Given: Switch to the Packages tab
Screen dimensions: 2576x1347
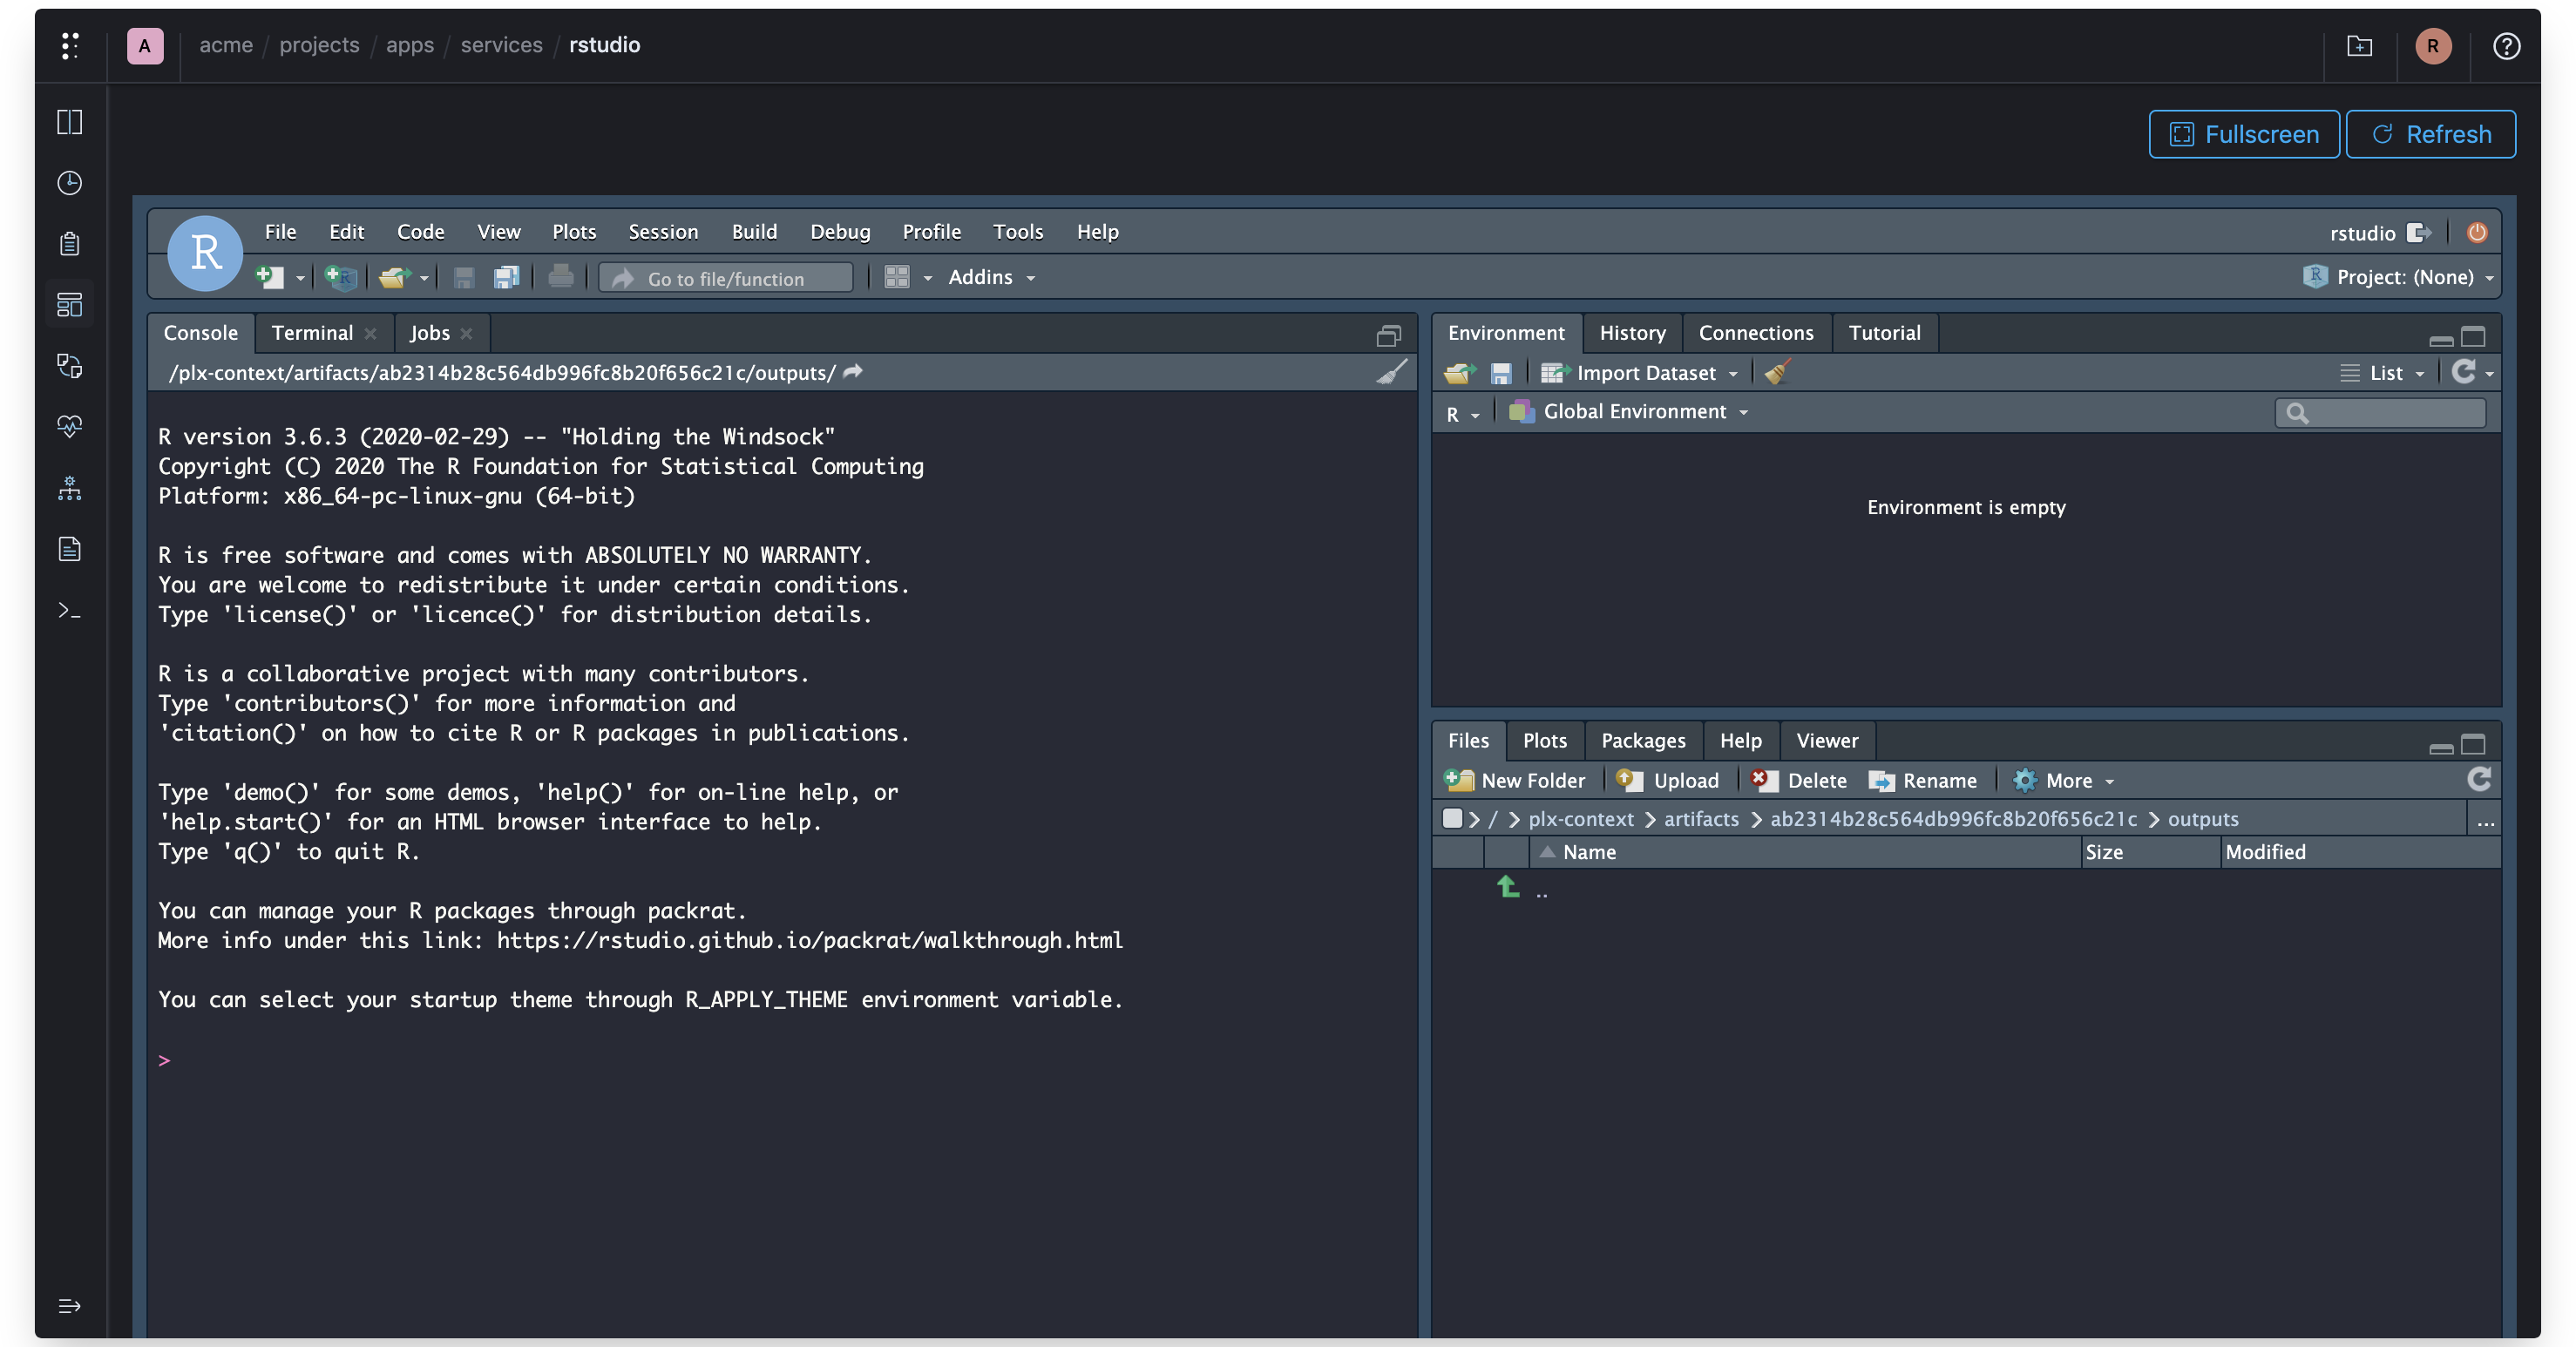Looking at the screenshot, I should [x=1643, y=740].
